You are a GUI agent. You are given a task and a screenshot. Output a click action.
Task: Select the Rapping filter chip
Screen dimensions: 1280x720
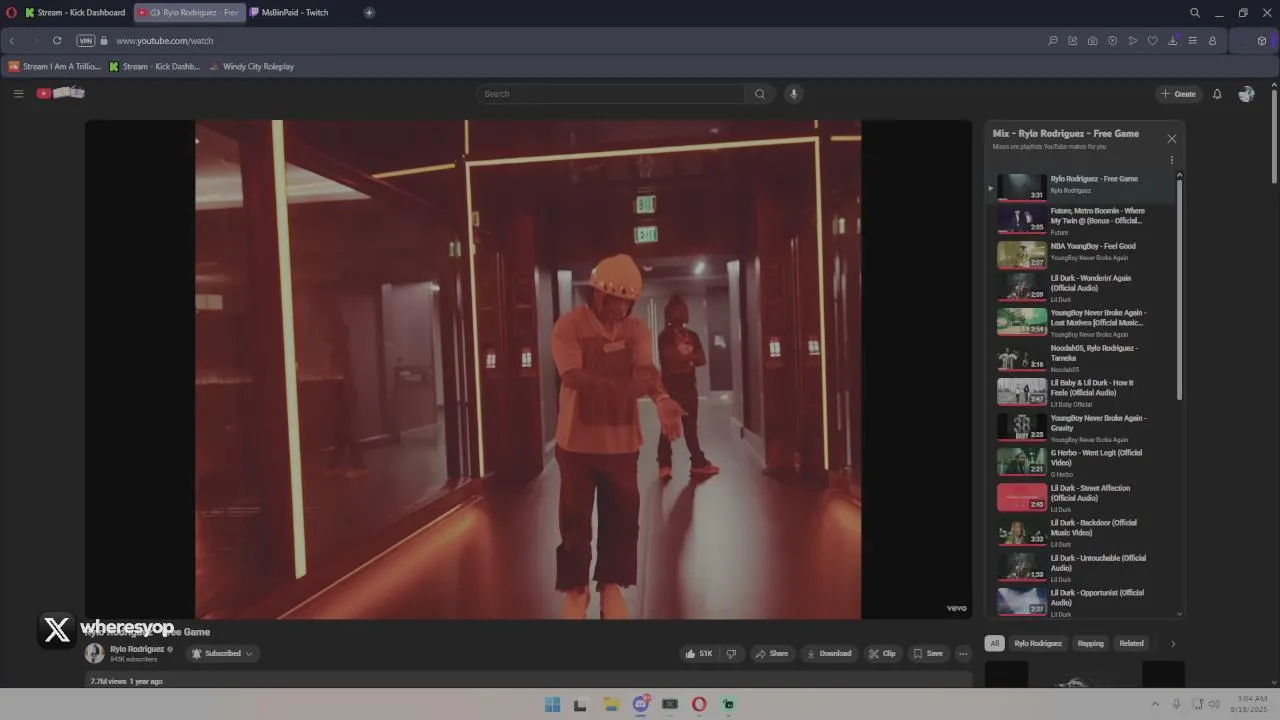pyautogui.click(x=1090, y=643)
